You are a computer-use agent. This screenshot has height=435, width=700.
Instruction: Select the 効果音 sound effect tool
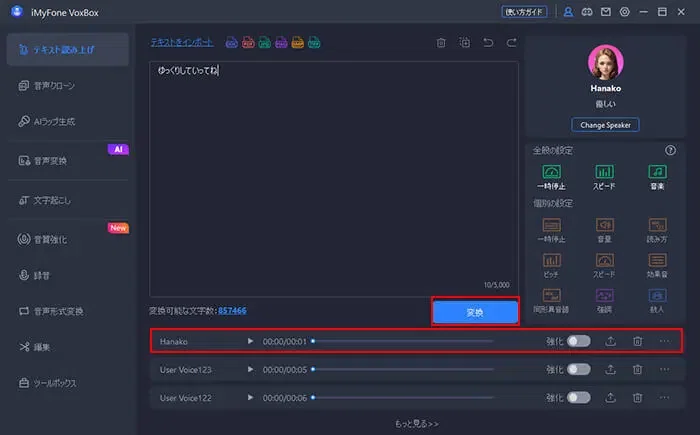point(657,265)
